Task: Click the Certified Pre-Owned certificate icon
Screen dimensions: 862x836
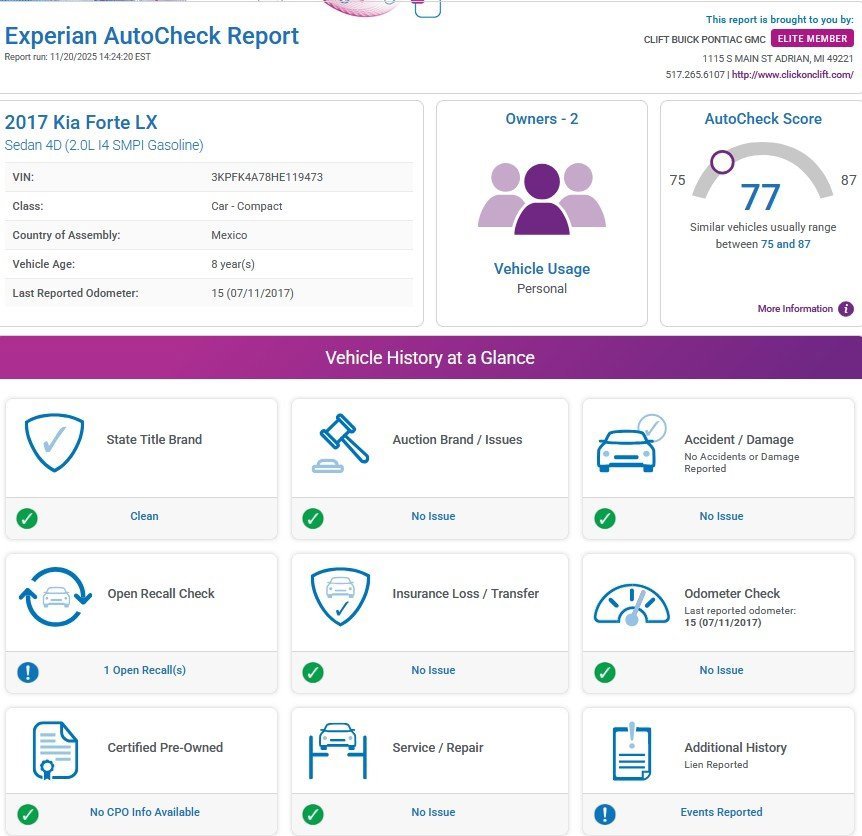Action: point(55,751)
